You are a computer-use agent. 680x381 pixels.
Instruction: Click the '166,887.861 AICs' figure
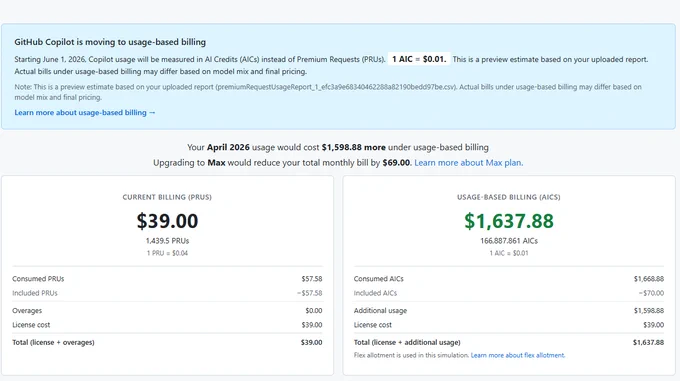coord(509,241)
